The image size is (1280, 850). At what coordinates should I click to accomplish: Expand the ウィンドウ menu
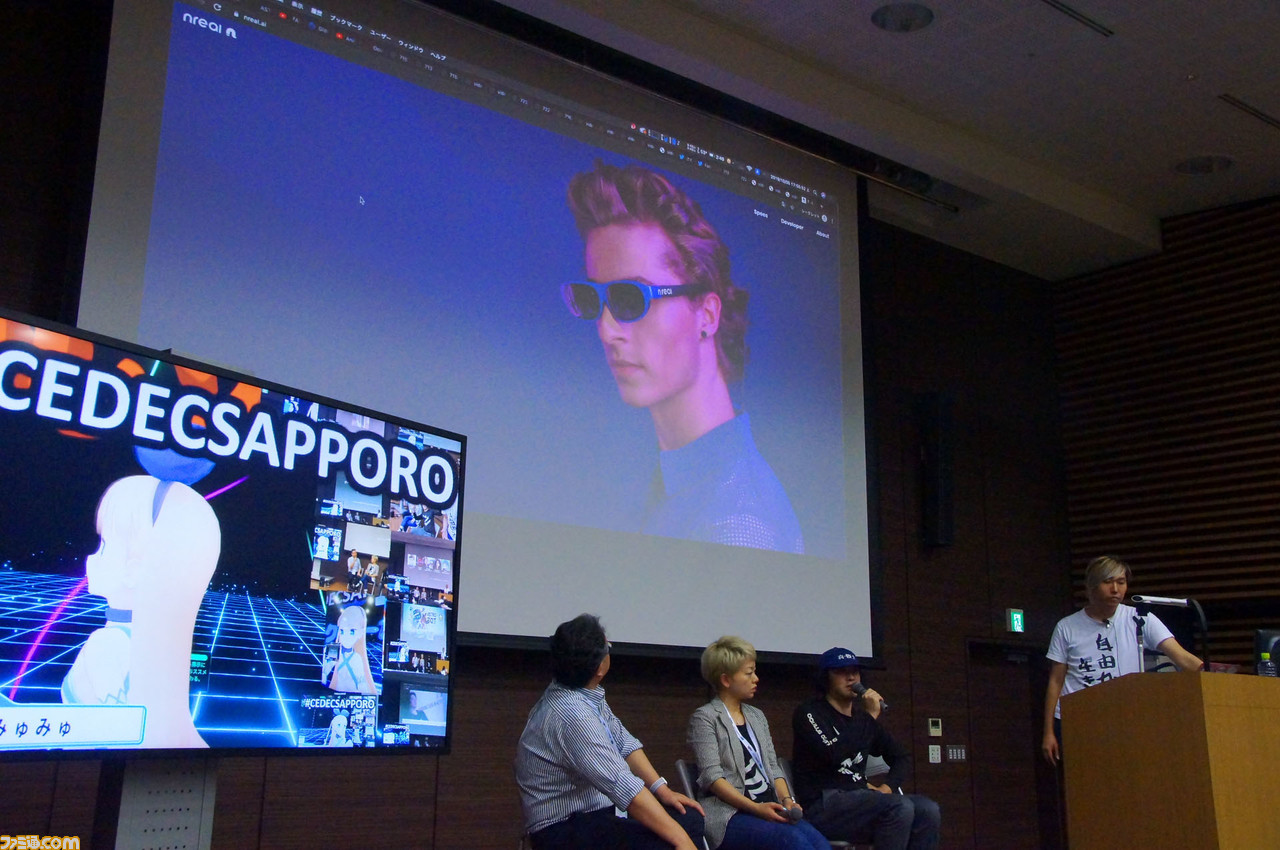pyautogui.click(x=411, y=44)
